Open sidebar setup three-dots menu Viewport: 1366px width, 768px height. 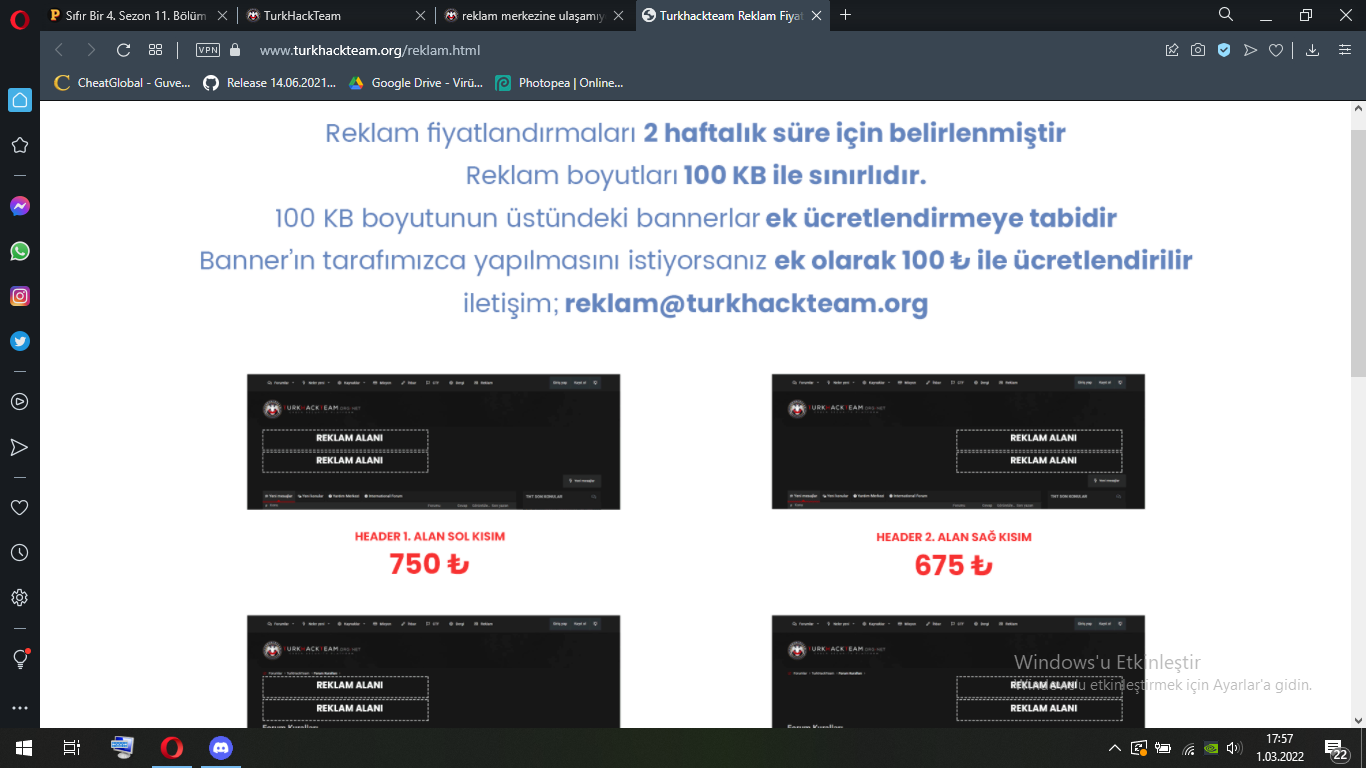(19, 708)
